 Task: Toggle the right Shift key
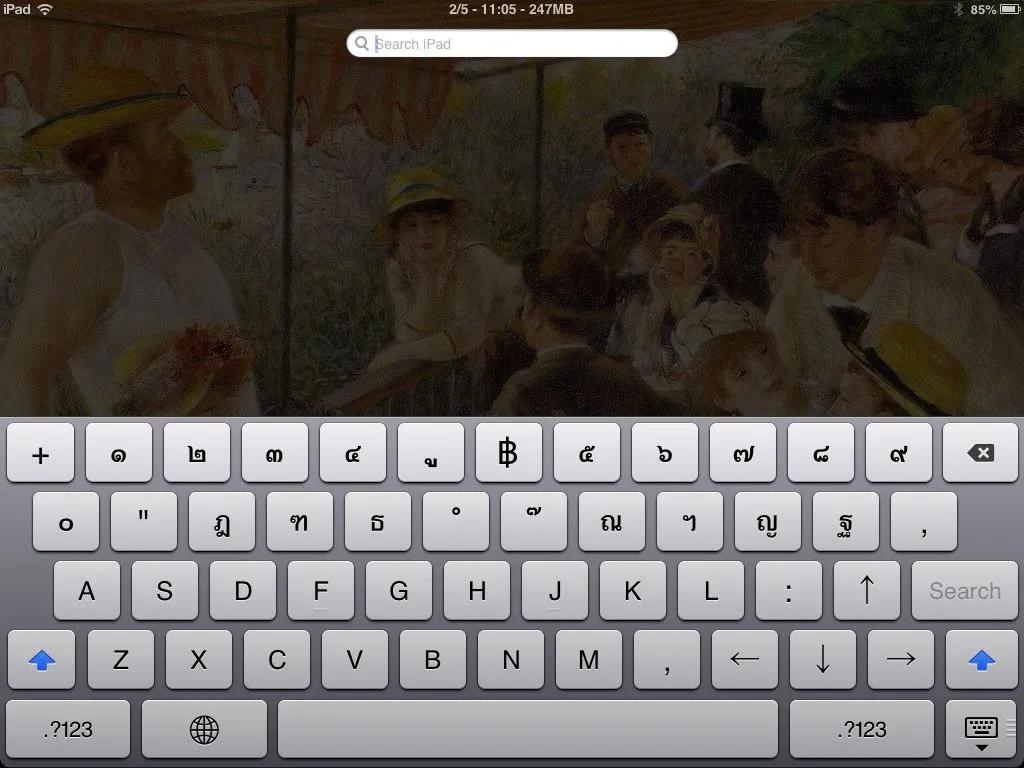(x=981, y=660)
